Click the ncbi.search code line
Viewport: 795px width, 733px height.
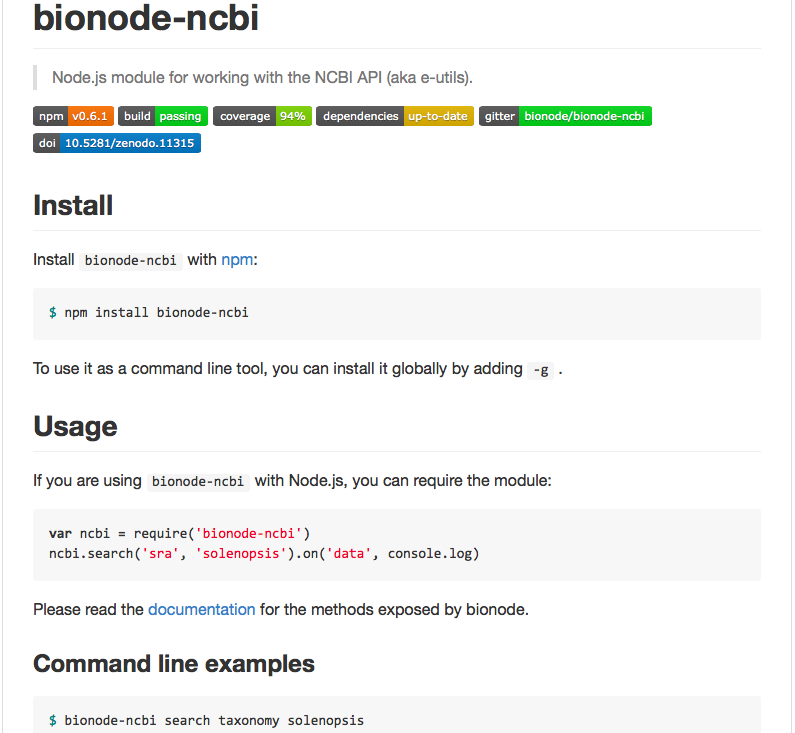tap(264, 554)
